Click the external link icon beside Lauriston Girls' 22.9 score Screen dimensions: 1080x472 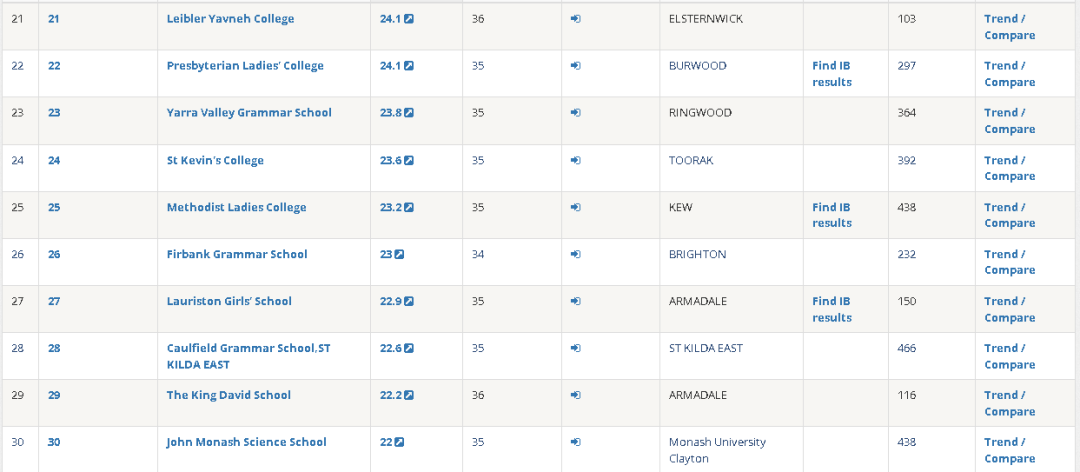(x=409, y=301)
